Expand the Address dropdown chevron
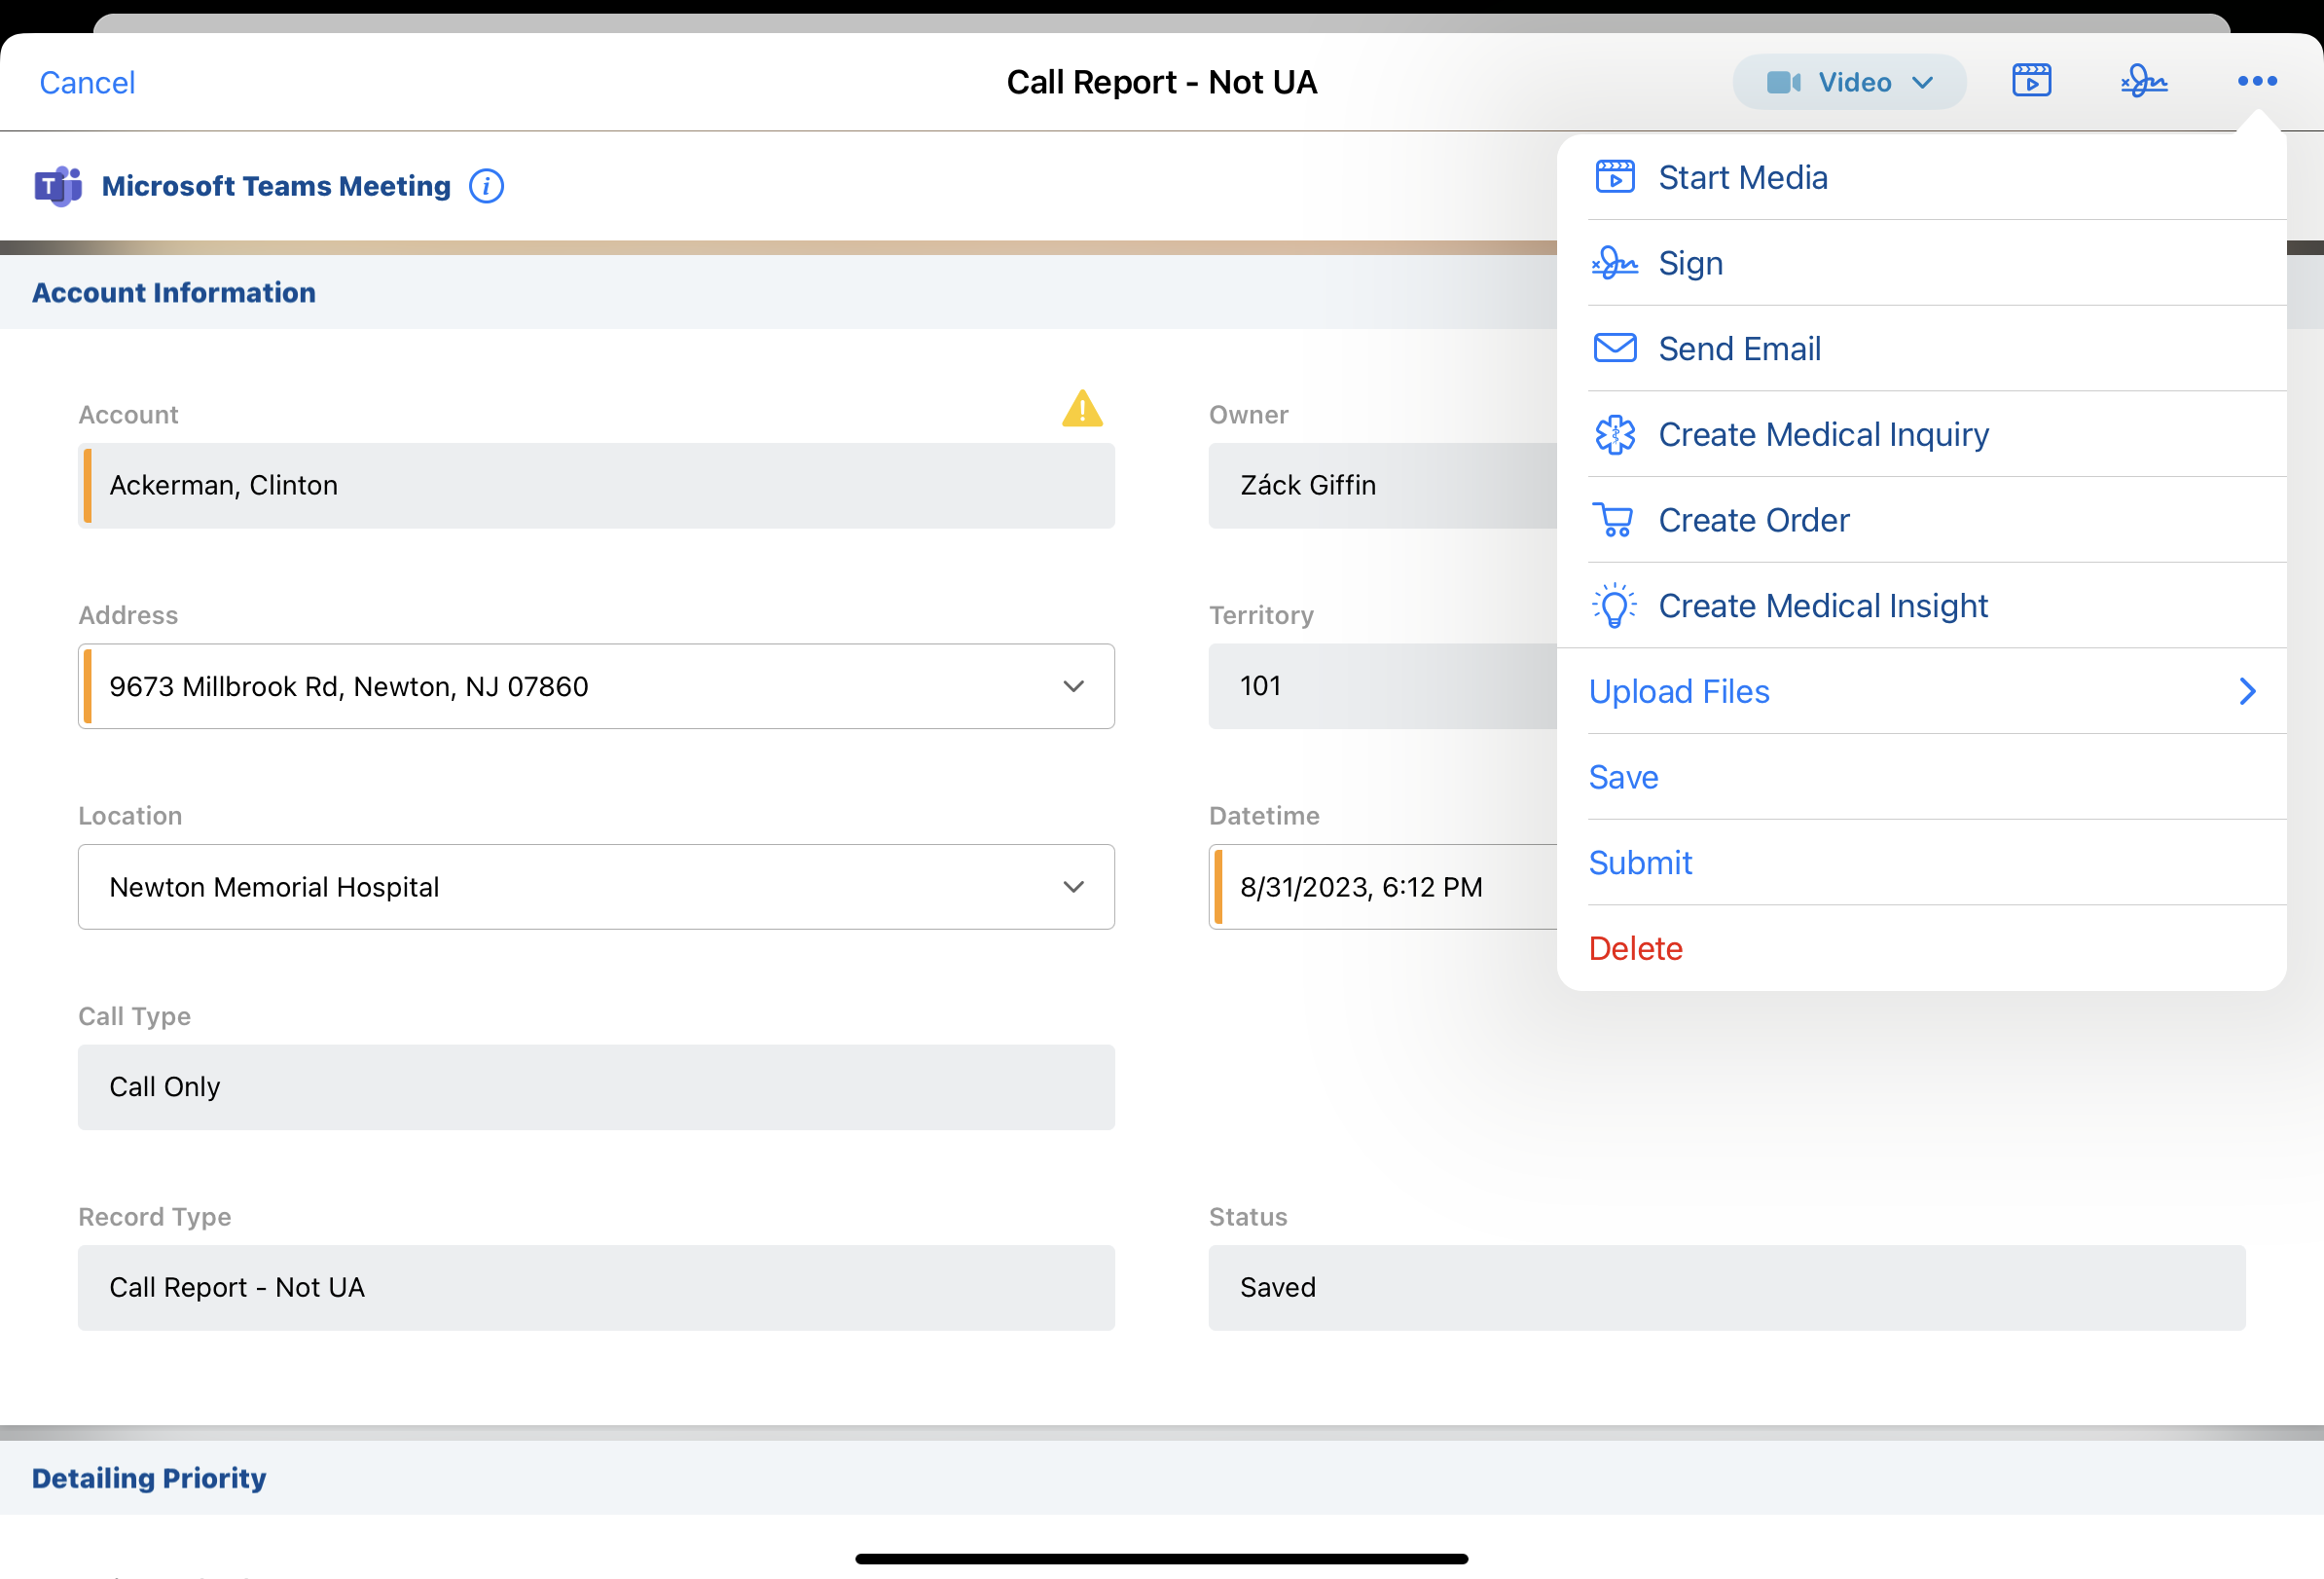This screenshot has width=2324, height=1579. pos(1073,687)
